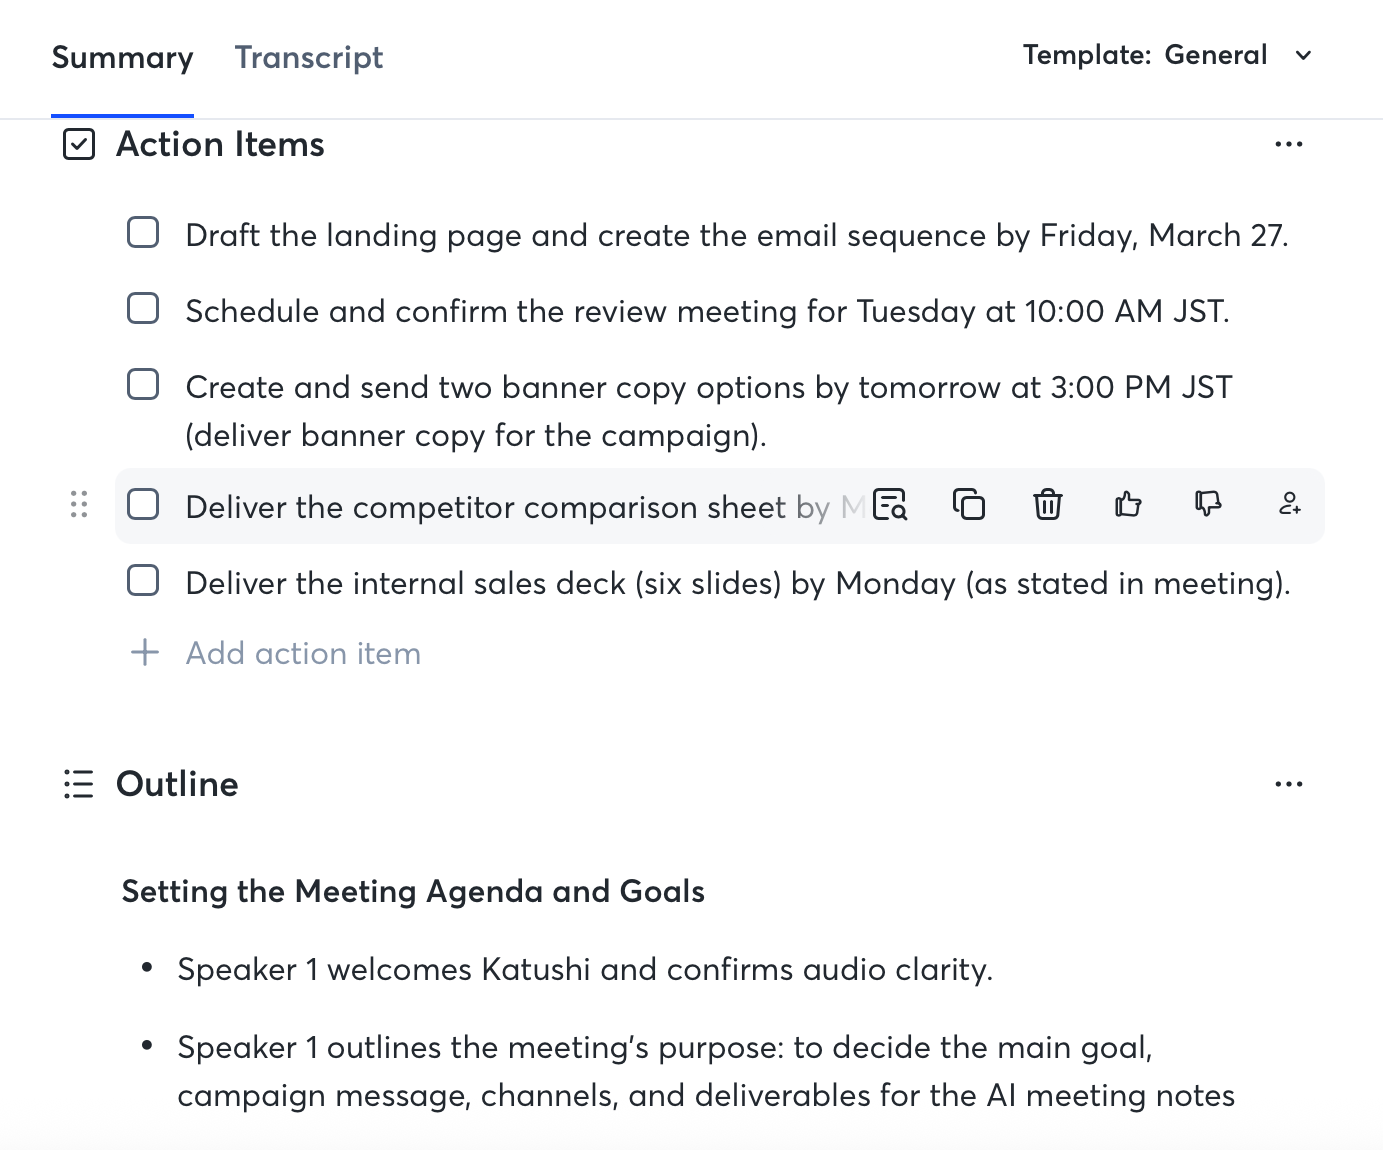Select the Summary tab
Image resolution: width=1383 pixels, height=1150 pixels.
[x=122, y=58]
